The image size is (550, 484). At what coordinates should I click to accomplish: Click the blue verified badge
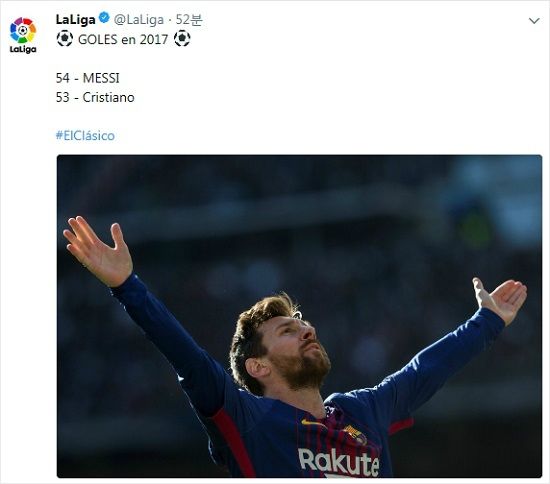coord(104,18)
